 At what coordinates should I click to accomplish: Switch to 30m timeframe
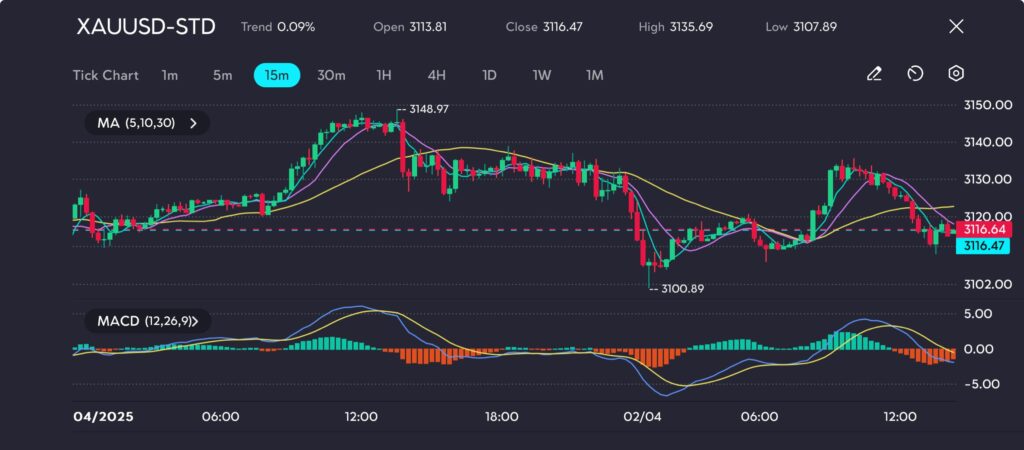tap(331, 75)
